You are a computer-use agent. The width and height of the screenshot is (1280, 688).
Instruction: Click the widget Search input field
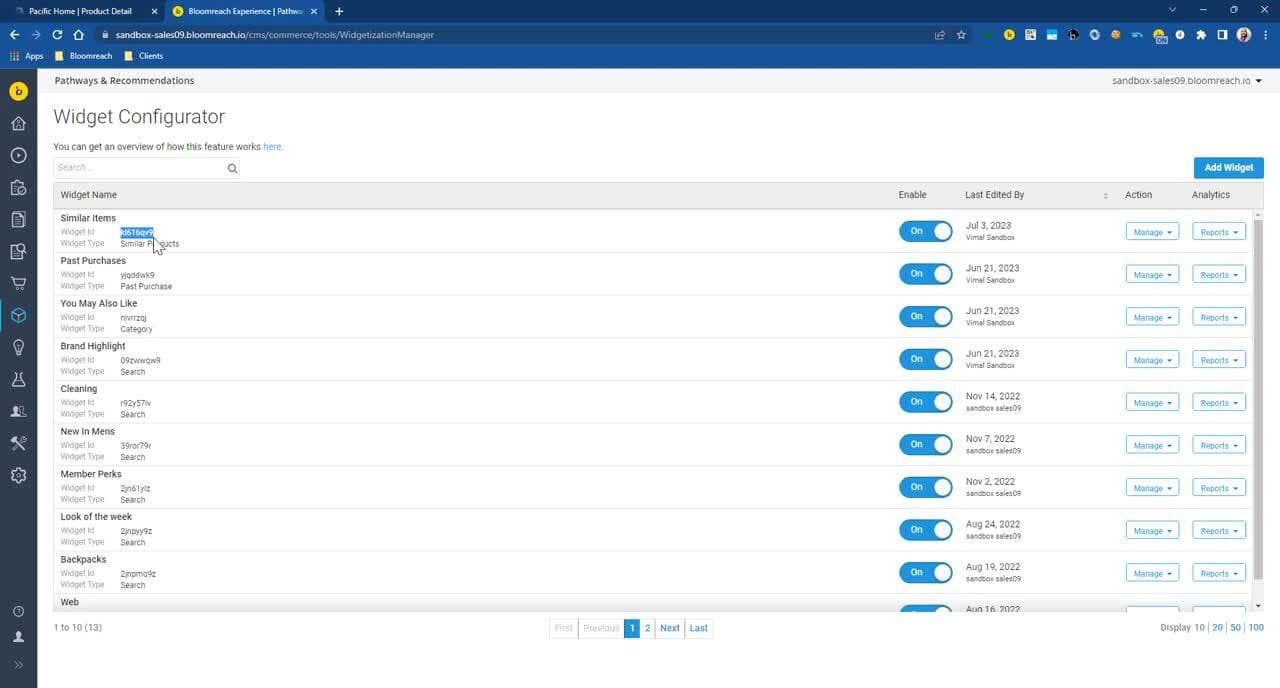tap(138, 168)
